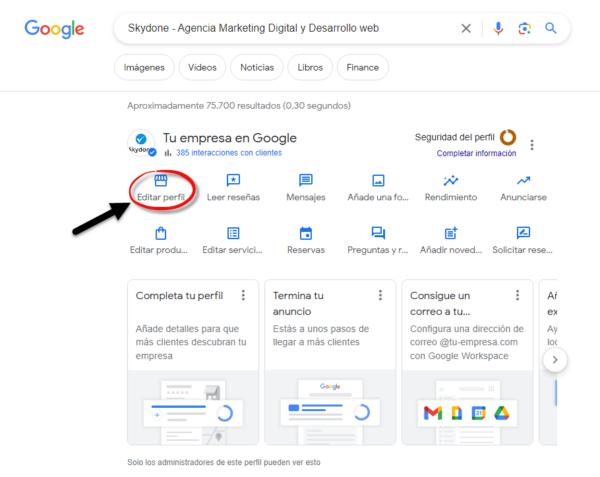Open business profile three-dot menu
The width and height of the screenshot is (600, 477).
pos(532,145)
